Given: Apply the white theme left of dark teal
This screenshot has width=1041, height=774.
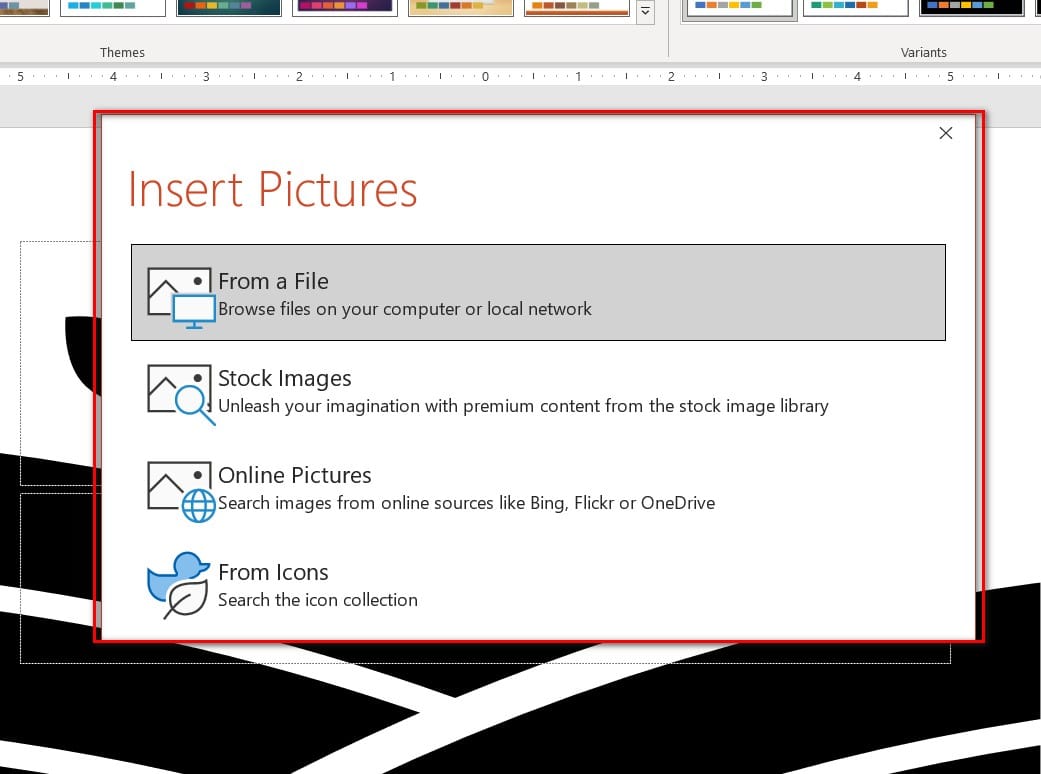Looking at the screenshot, I should tap(112, 8).
